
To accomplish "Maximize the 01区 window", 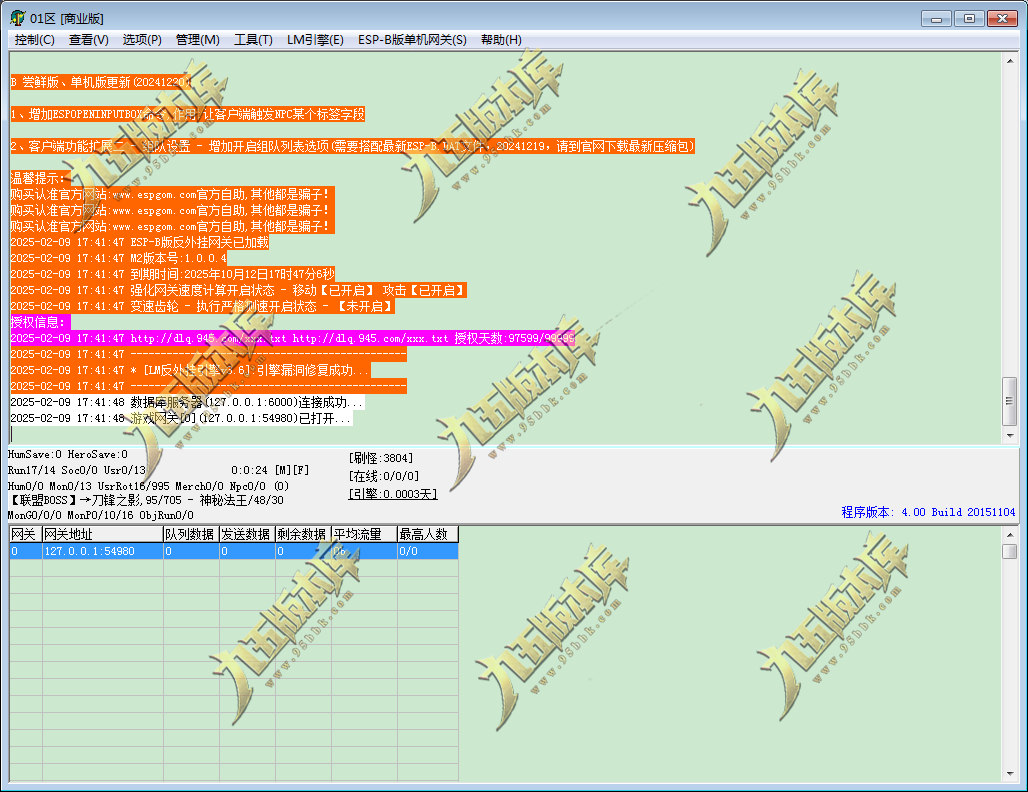I will [x=969, y=18].
